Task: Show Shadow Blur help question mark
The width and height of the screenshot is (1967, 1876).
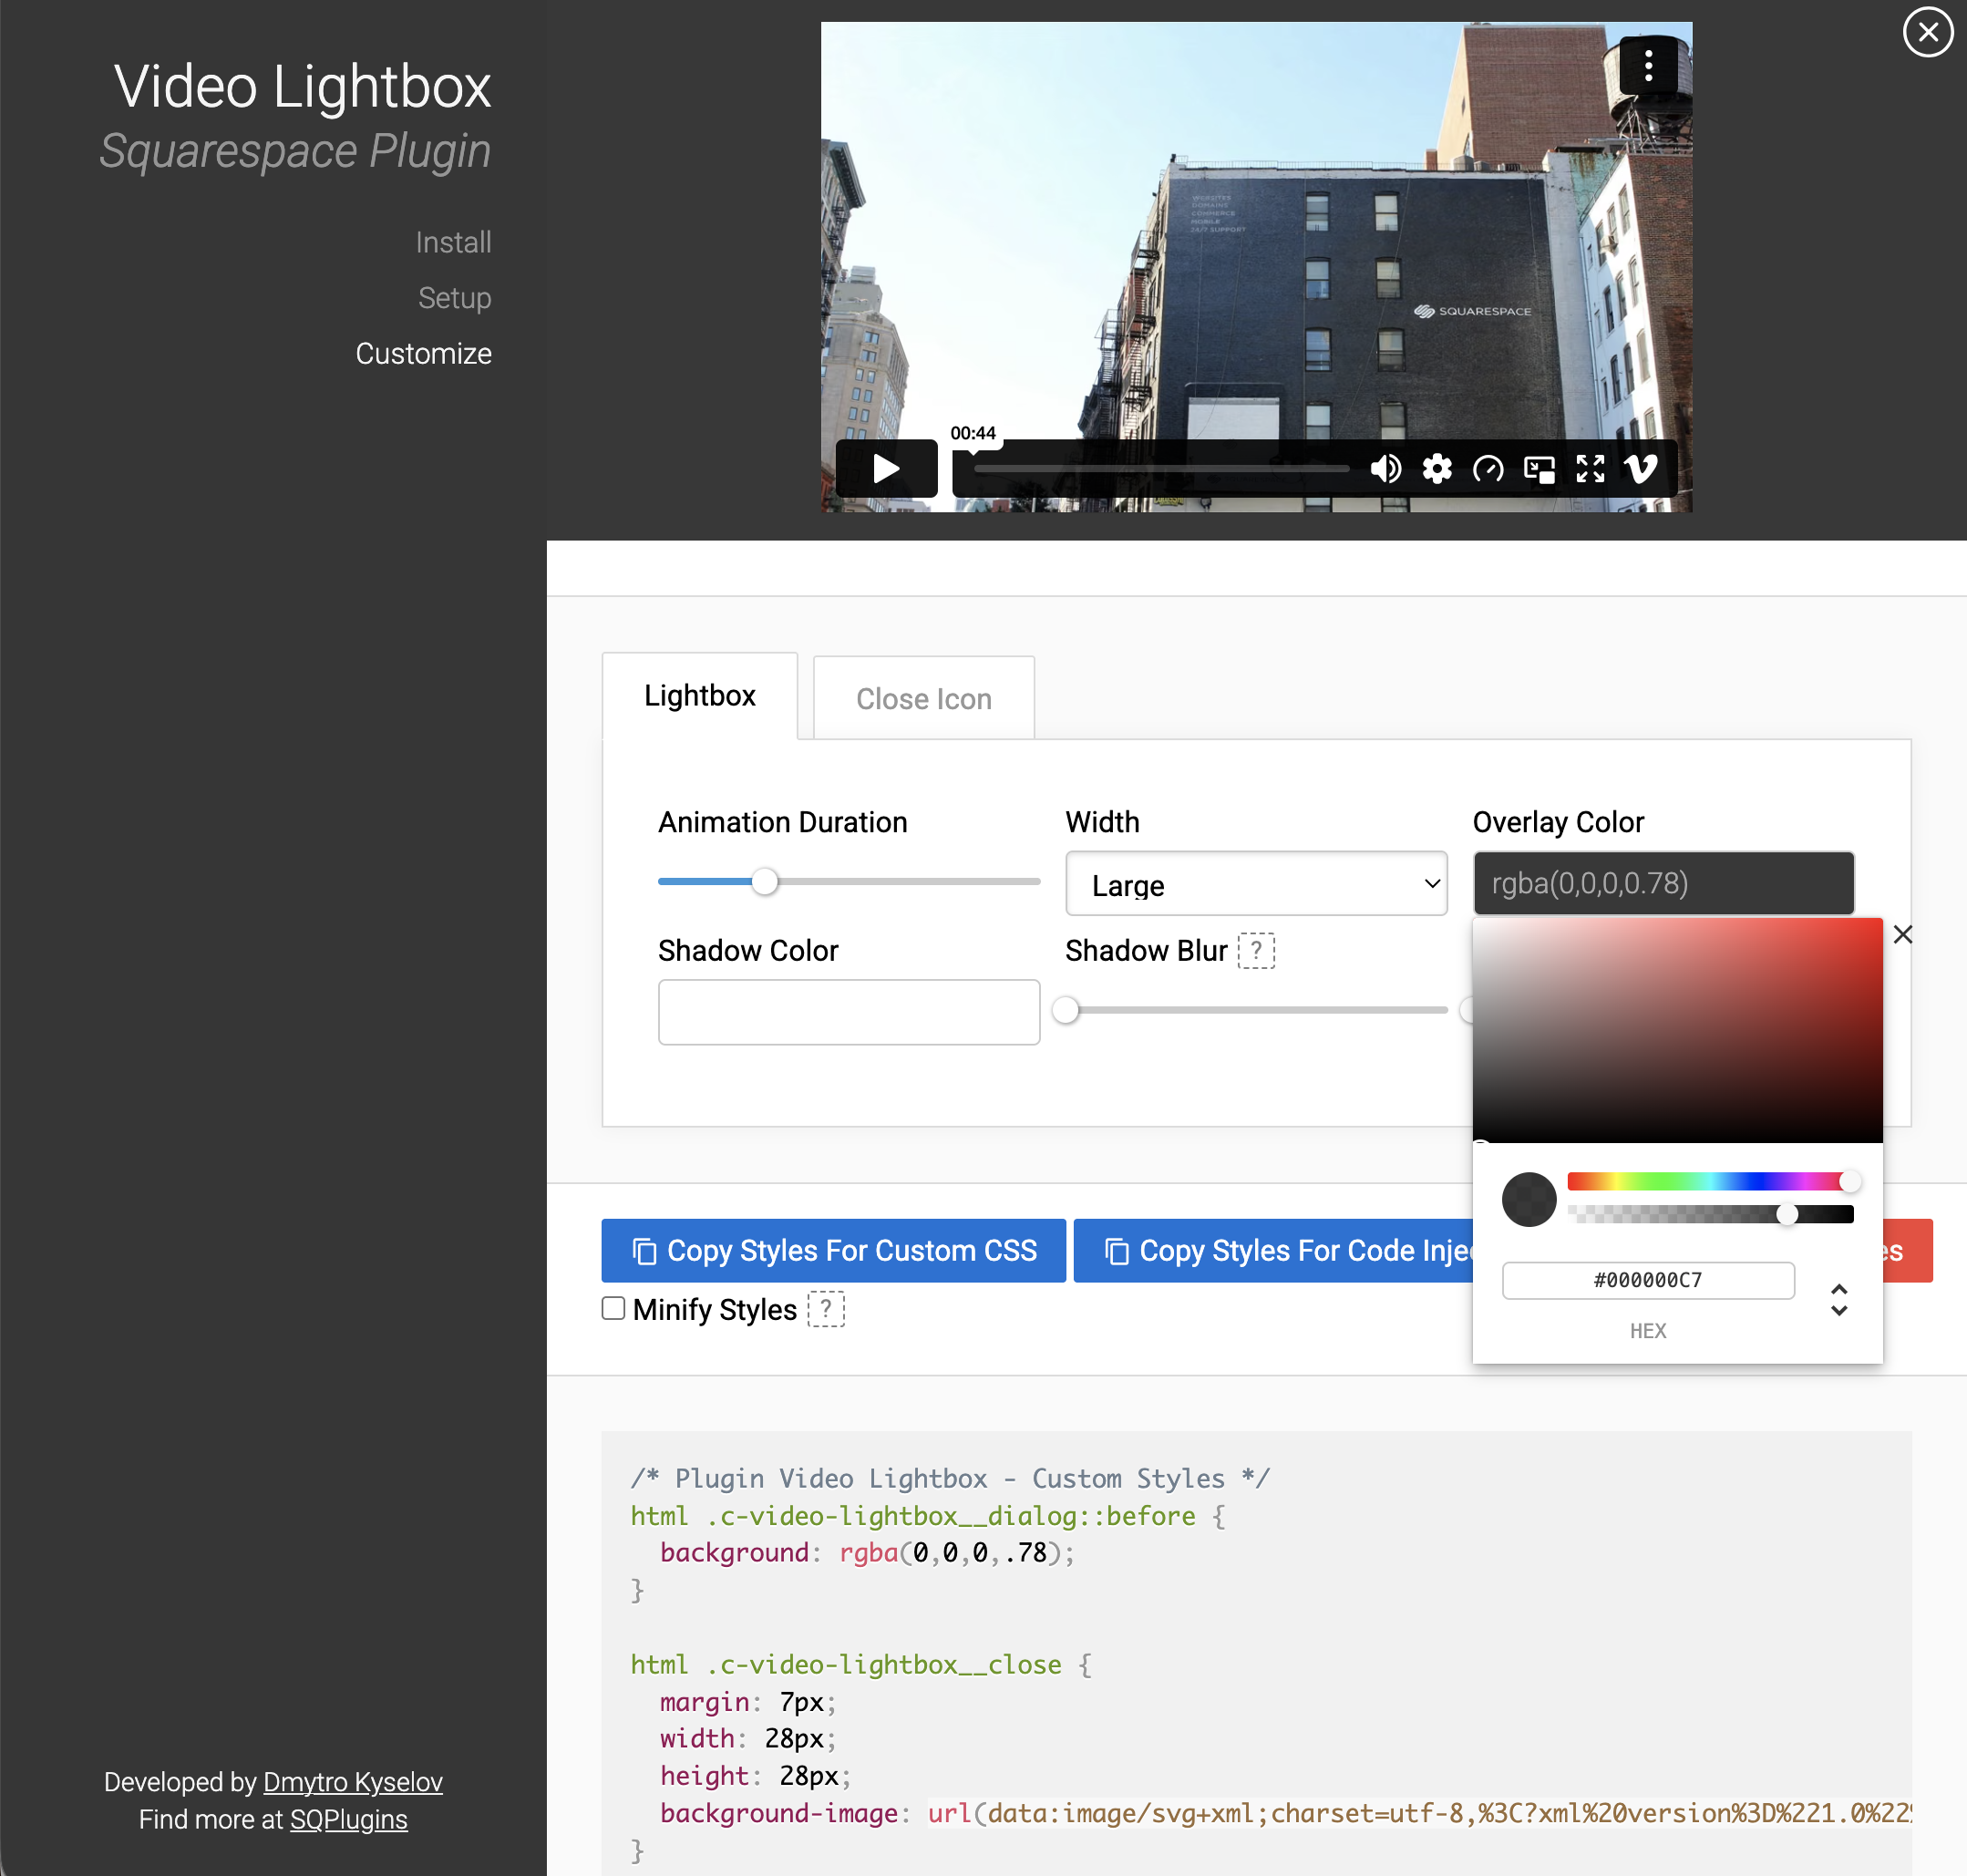Action: [x=1256, y=951]
